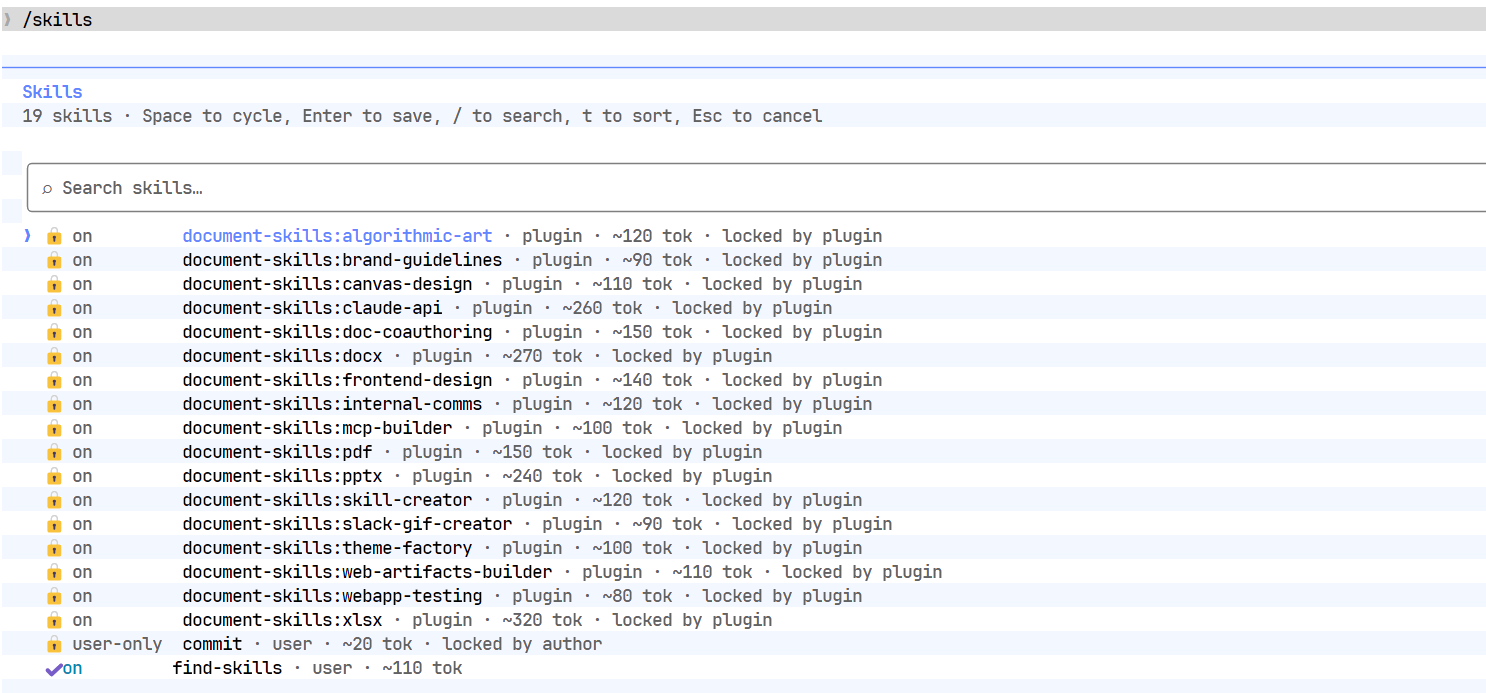
Task: Click the /skills command prompt line
Action: [x=743, y=19]
